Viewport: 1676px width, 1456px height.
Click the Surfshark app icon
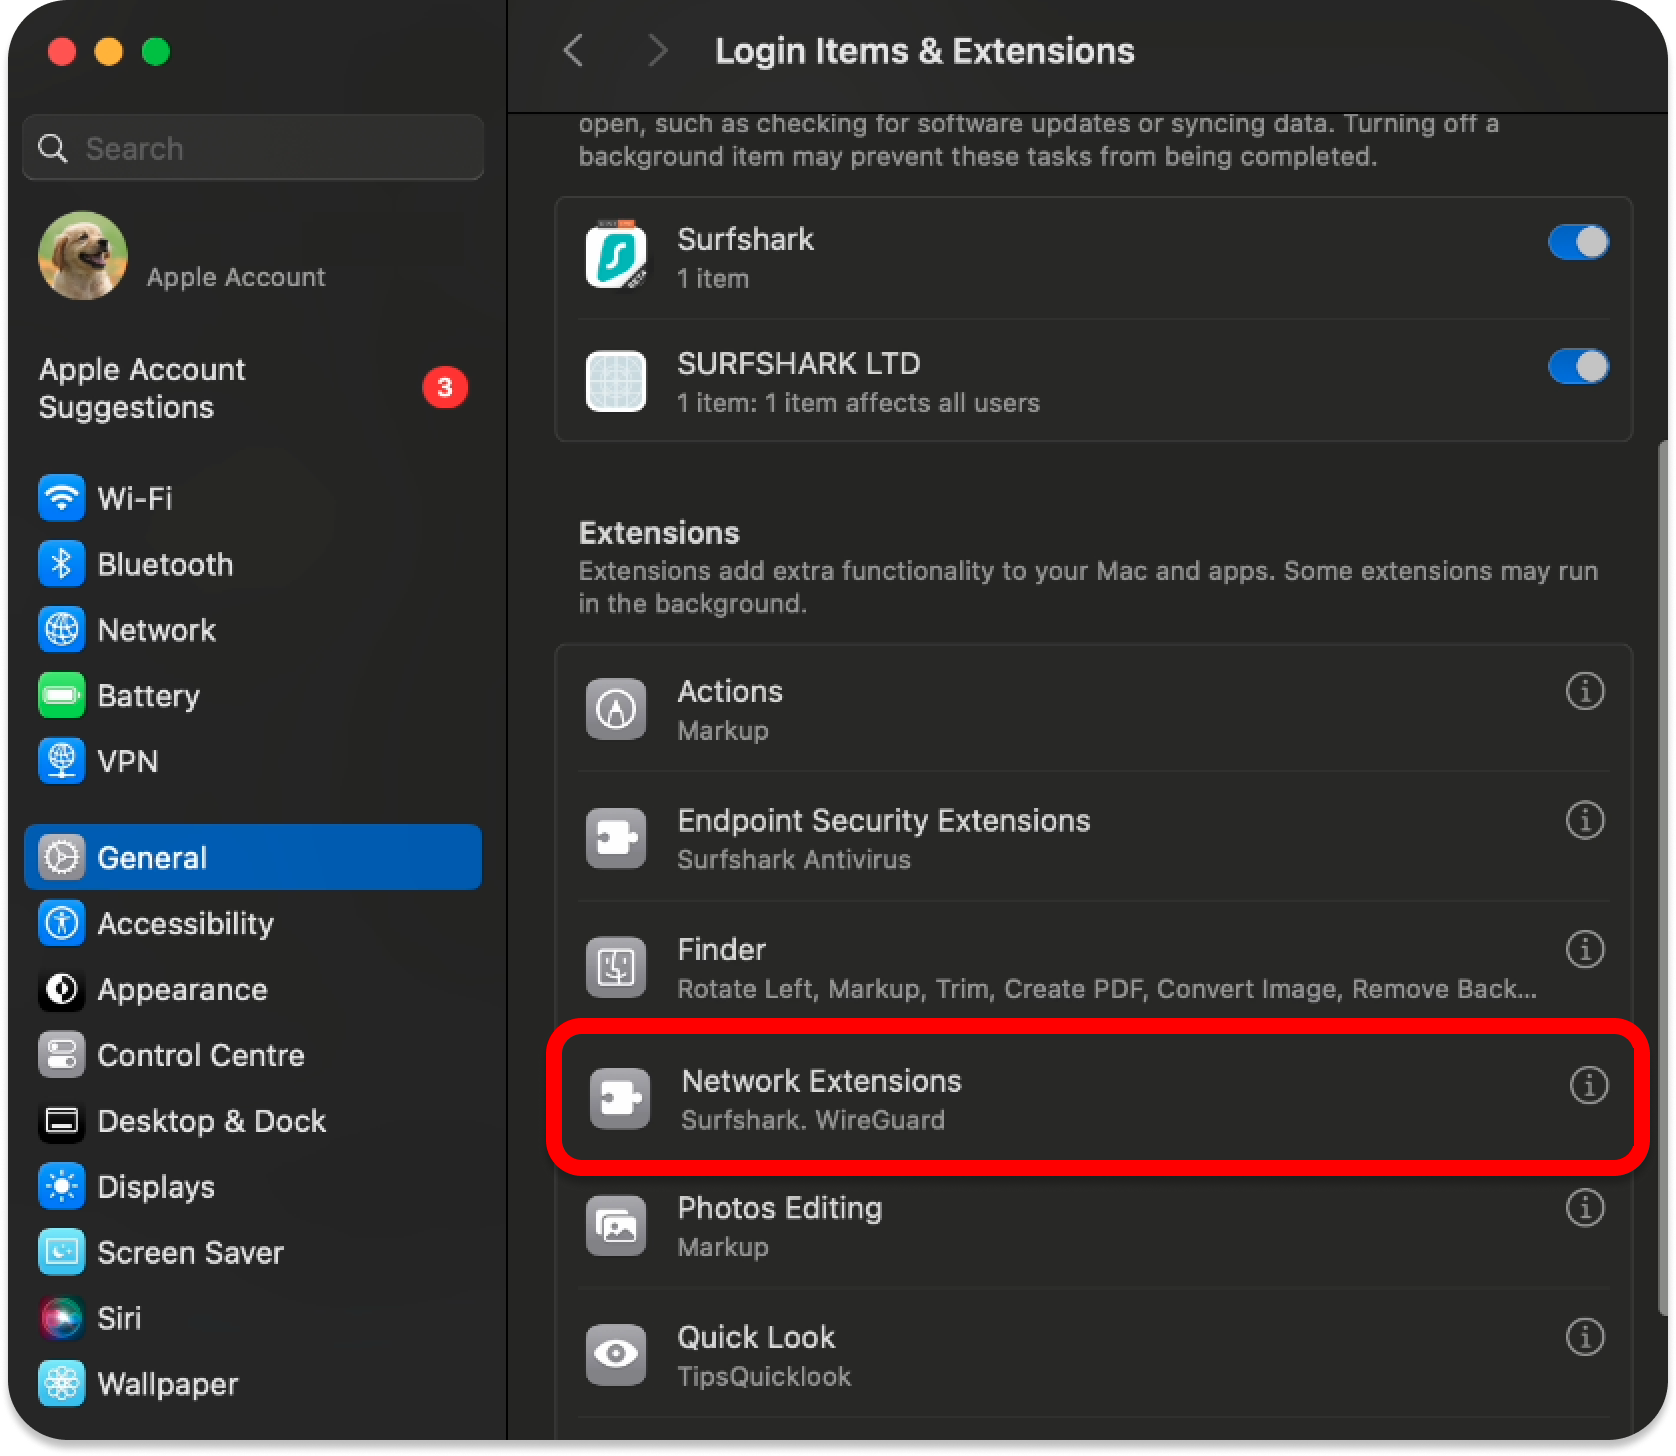coord(616,257)
